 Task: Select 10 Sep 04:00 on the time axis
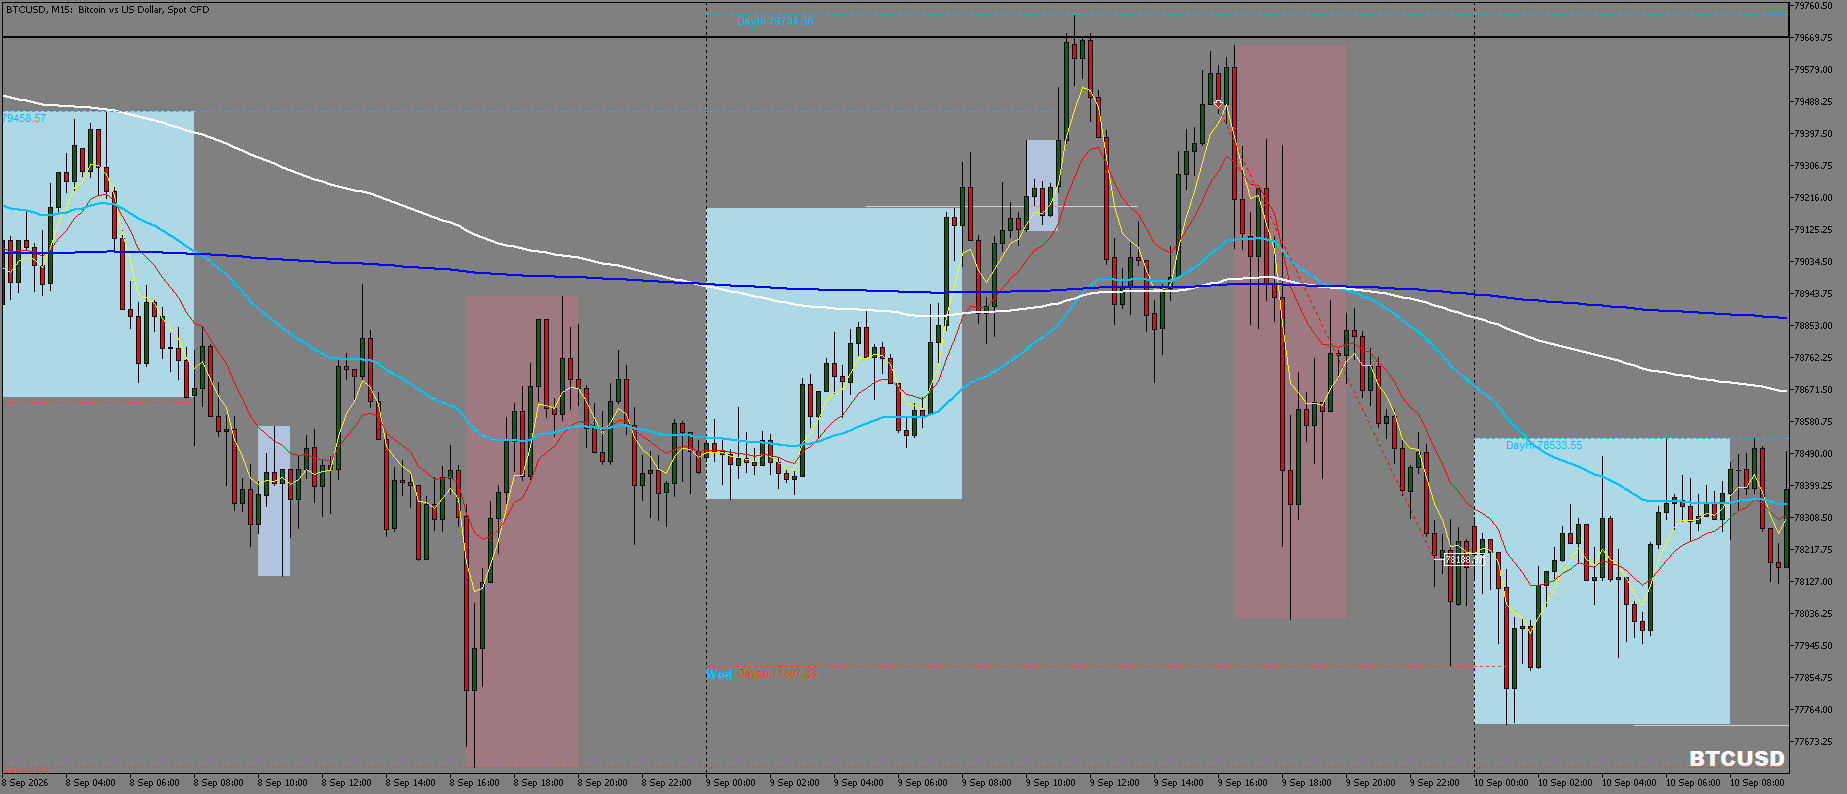(x=1629, y=783)
